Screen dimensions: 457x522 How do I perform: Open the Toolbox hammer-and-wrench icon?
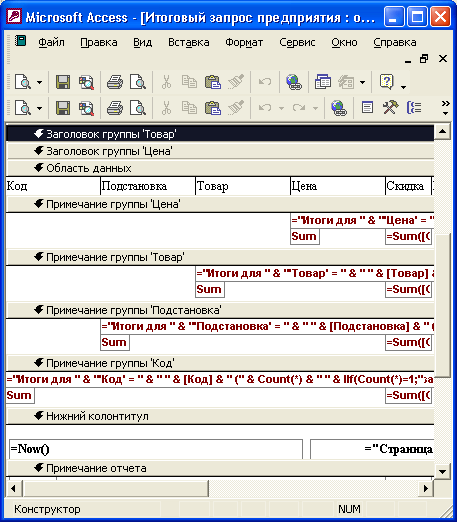click(390, 108)
